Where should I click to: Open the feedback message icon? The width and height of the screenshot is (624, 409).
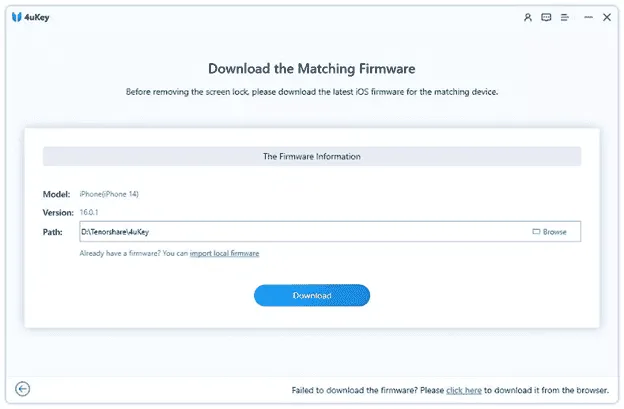click(x=546, y=18)
